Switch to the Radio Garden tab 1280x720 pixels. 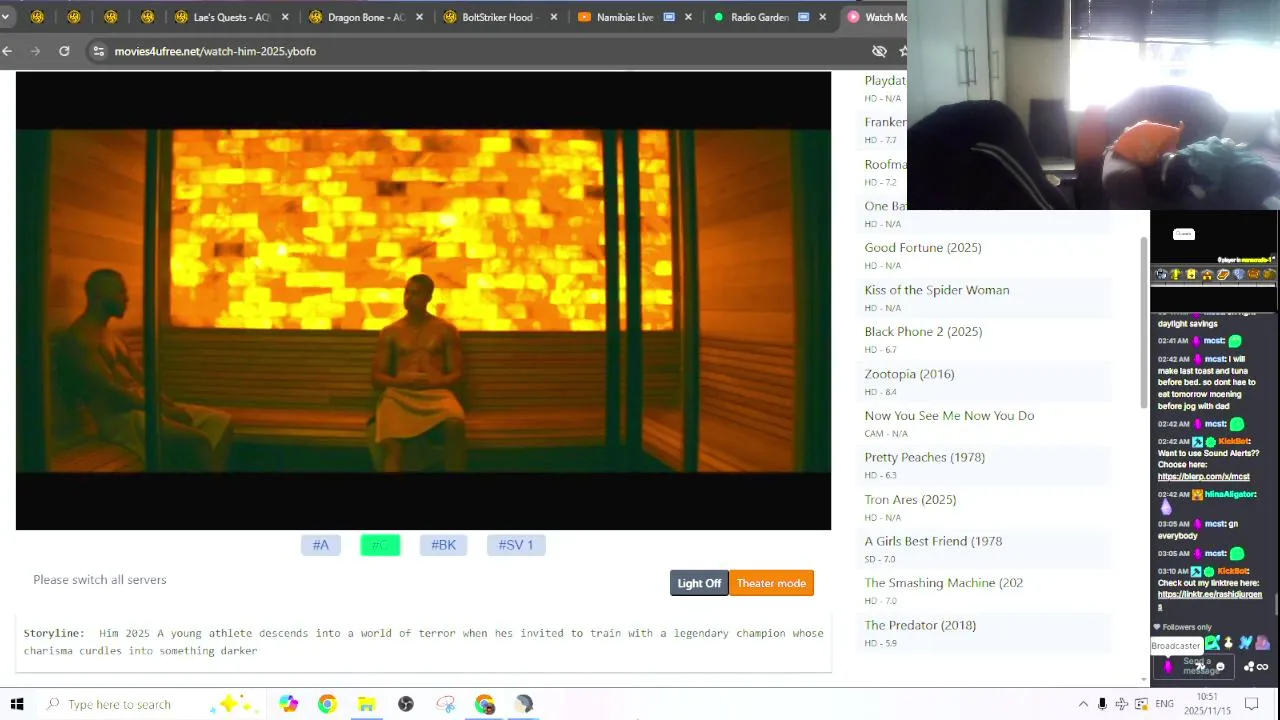pyautogui.click(x=759, y=17)
